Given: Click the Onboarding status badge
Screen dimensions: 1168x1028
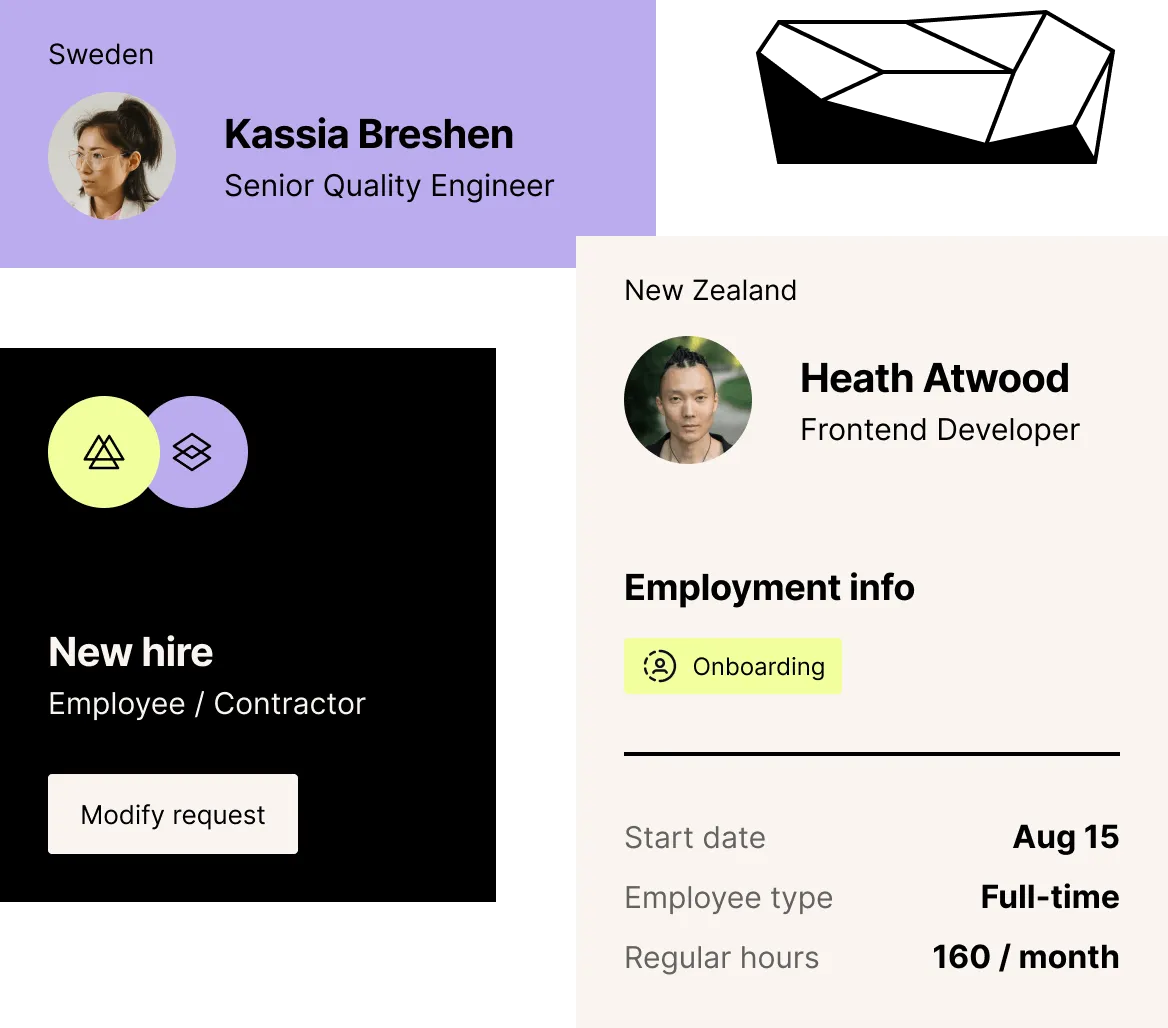Looking at the screenshot, I should pyautogui.click(x=732, y=666).
